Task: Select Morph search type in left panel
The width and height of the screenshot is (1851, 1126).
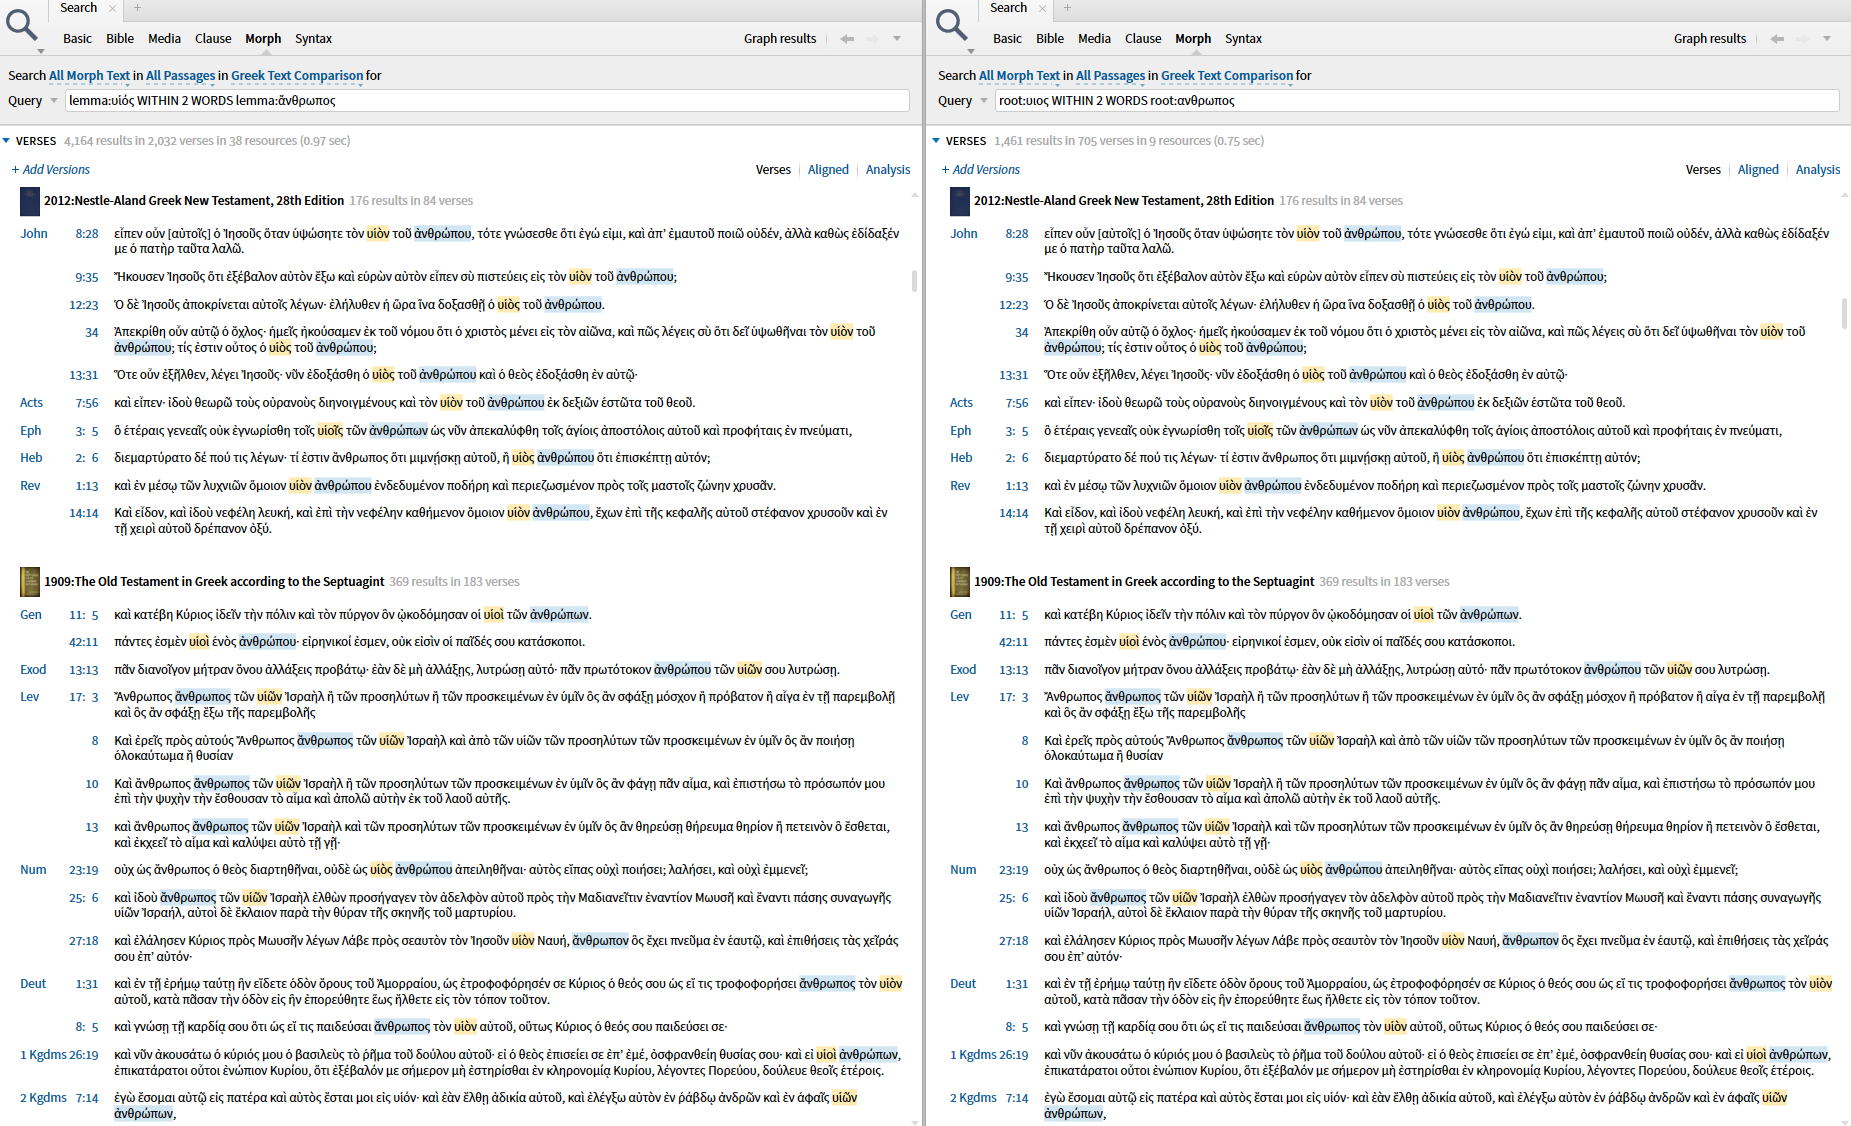Action: [263, 39]
